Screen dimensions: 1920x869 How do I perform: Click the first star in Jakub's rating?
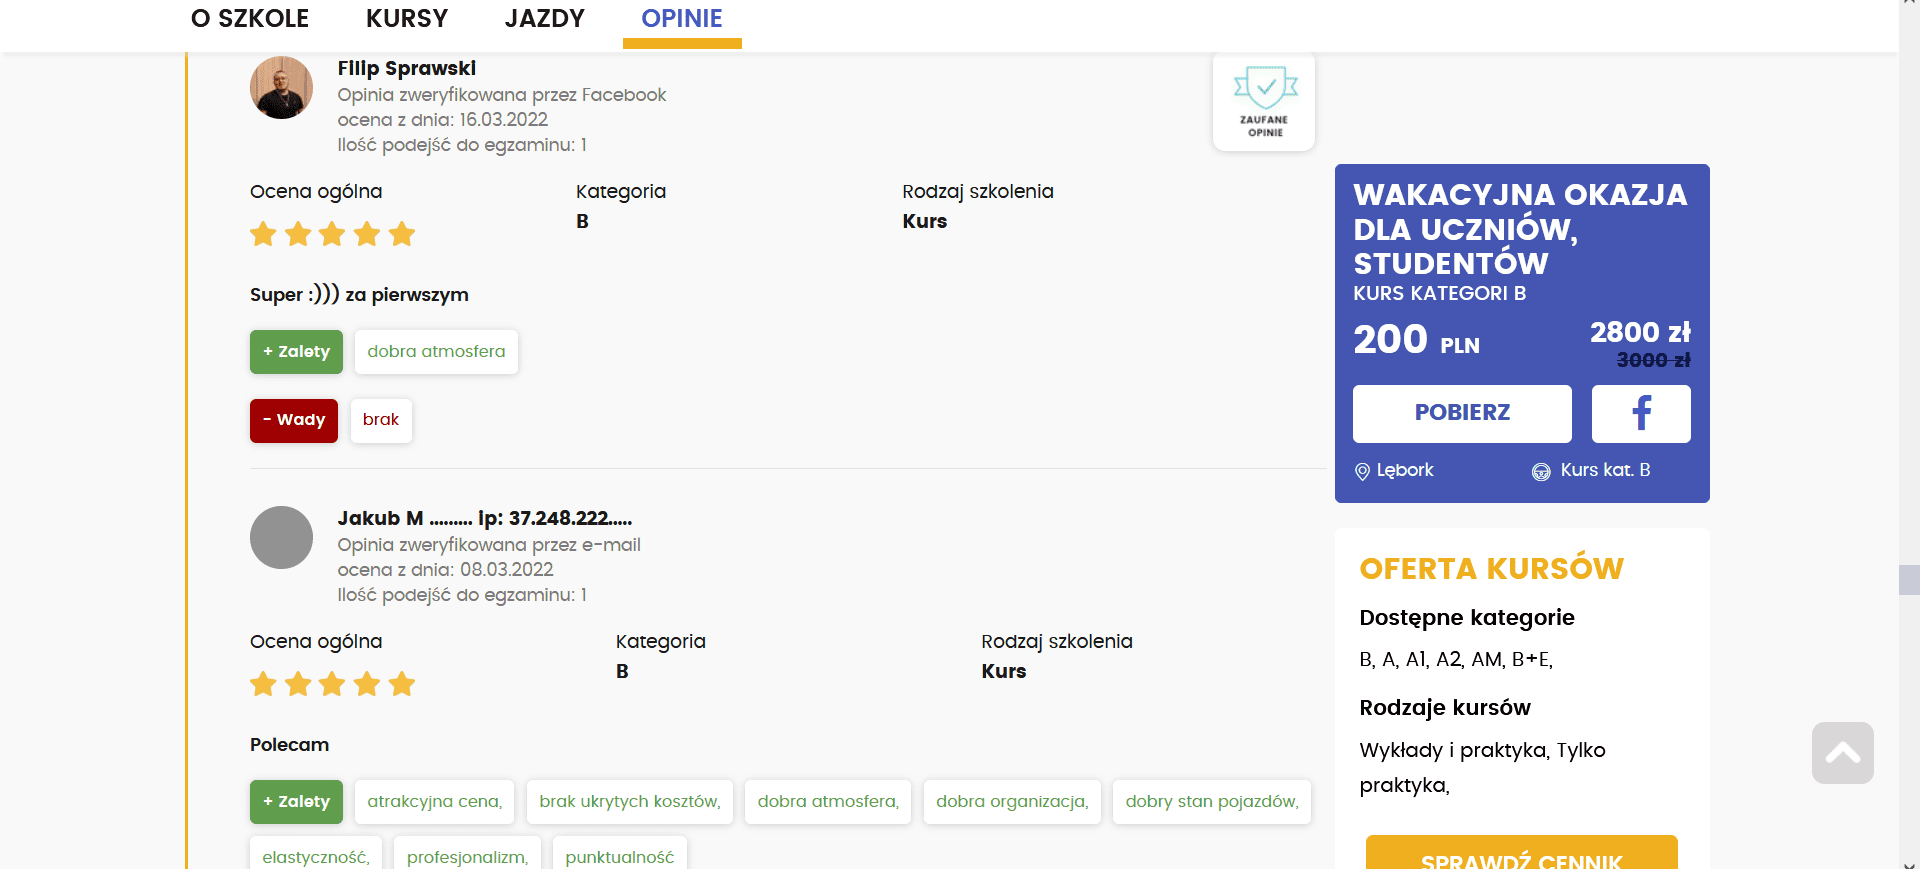263,684
